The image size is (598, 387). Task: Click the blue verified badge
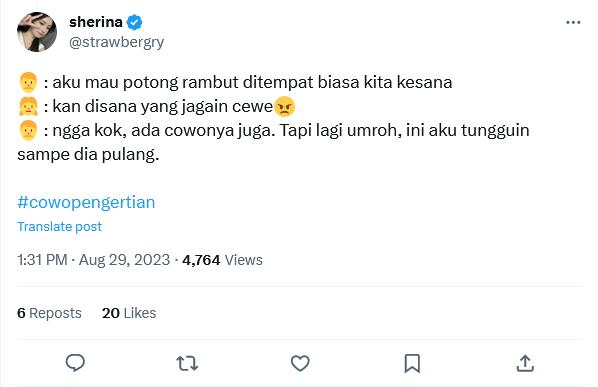coord(134,22)
